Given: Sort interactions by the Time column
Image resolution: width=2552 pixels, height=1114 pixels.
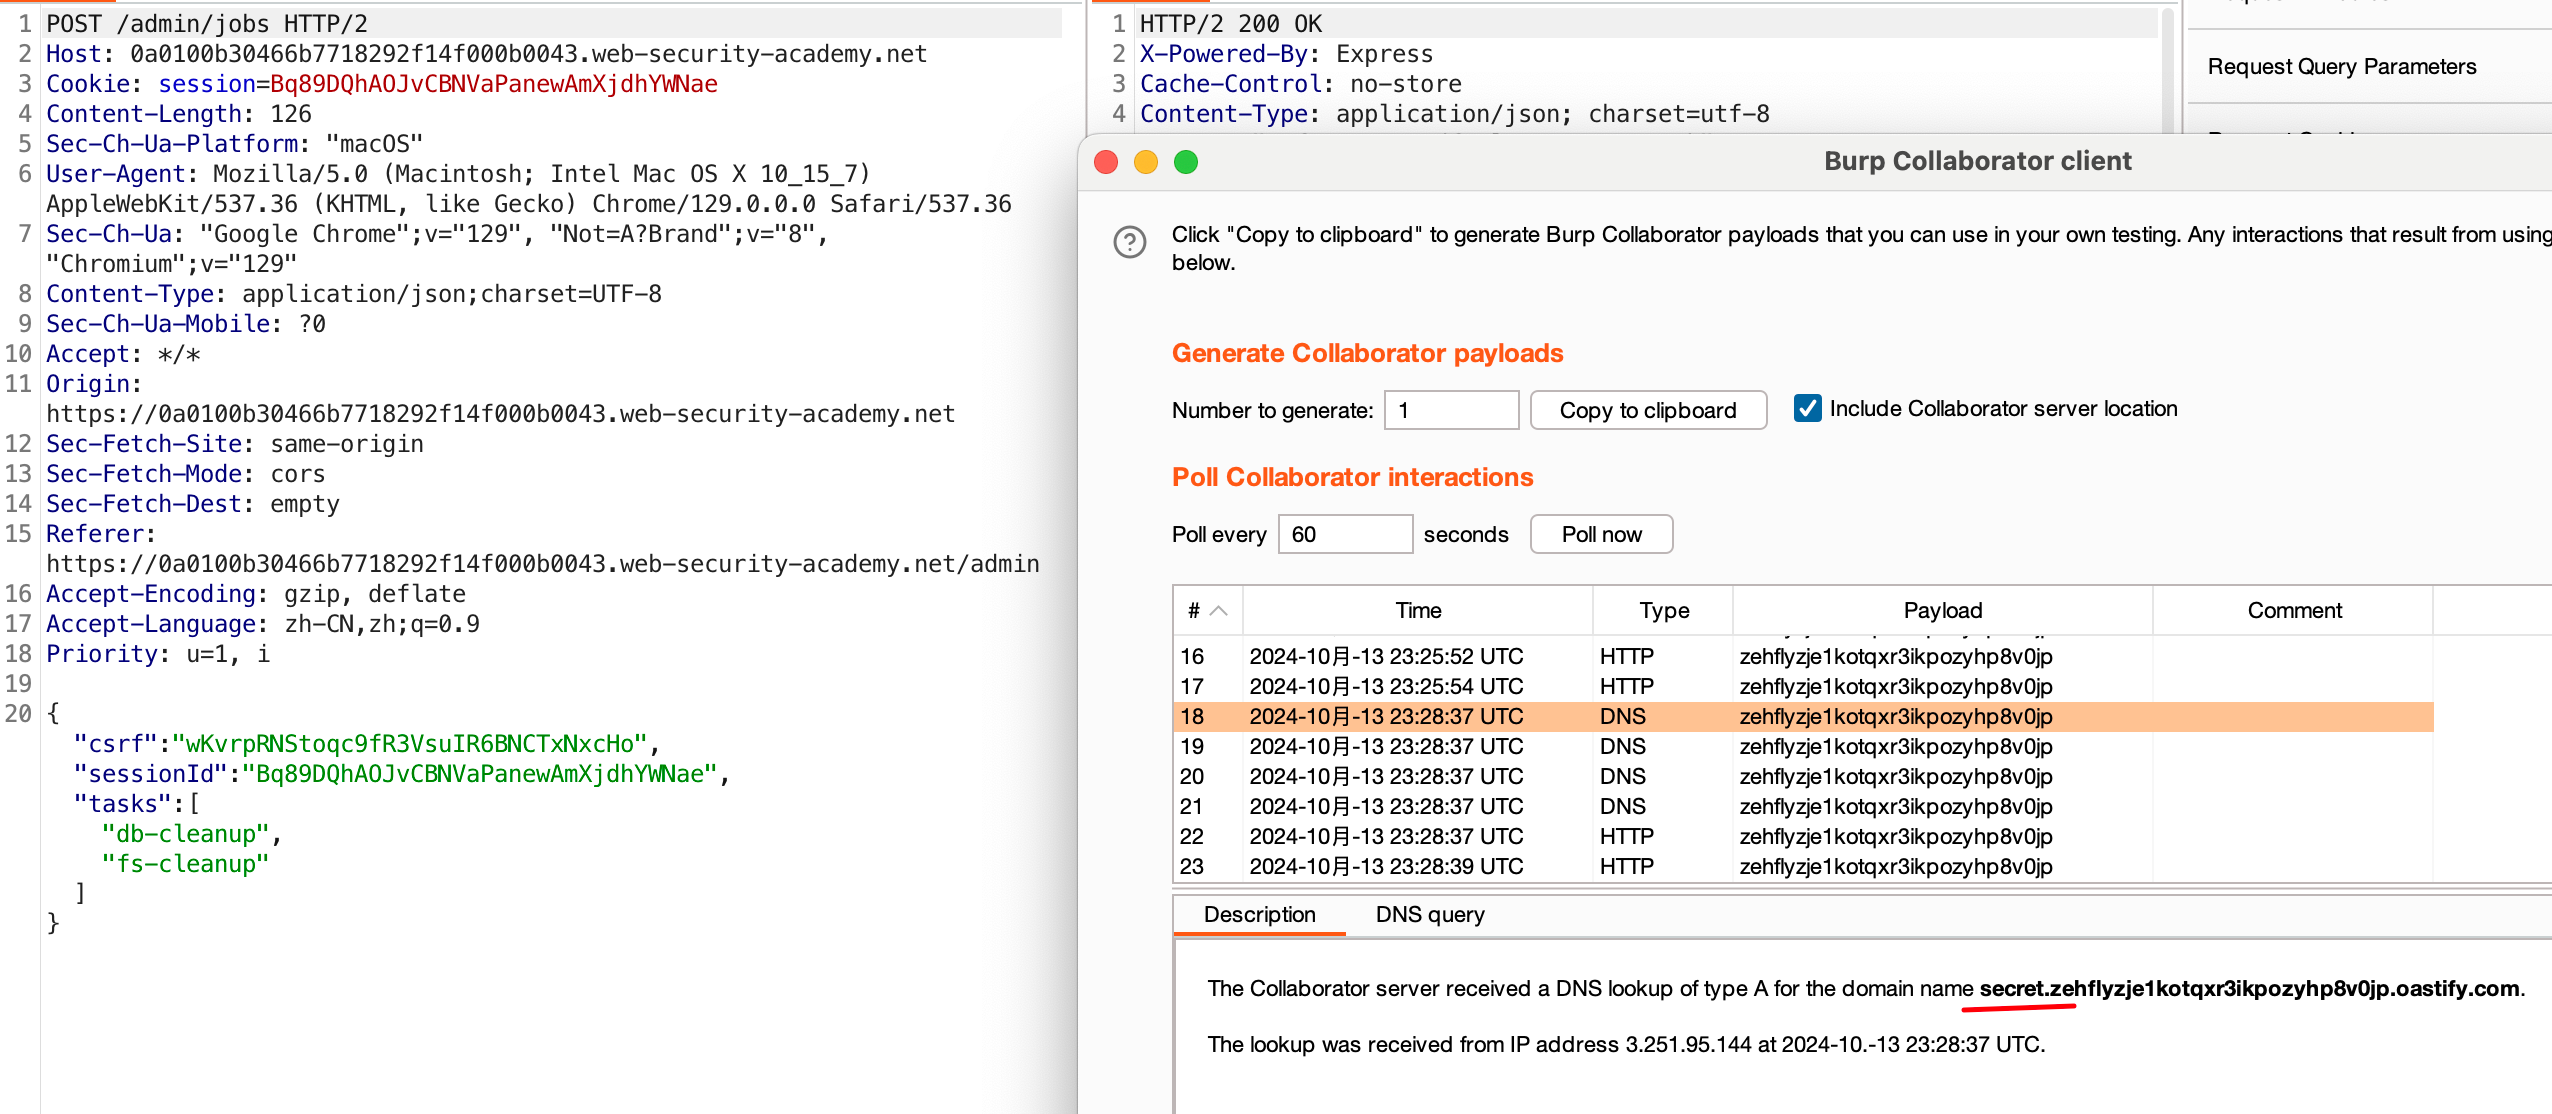Looking at the screenshot, I should coord(1418,610).
